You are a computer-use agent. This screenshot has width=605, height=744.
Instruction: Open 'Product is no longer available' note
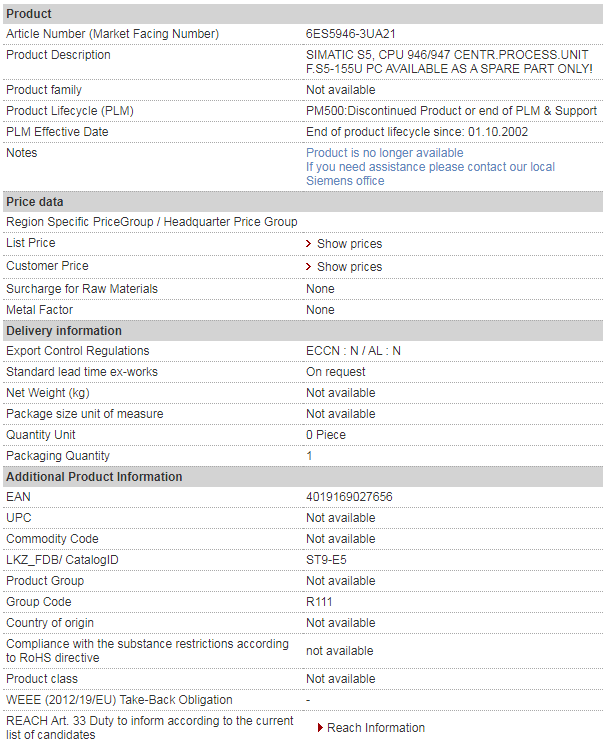pos(384,153)
